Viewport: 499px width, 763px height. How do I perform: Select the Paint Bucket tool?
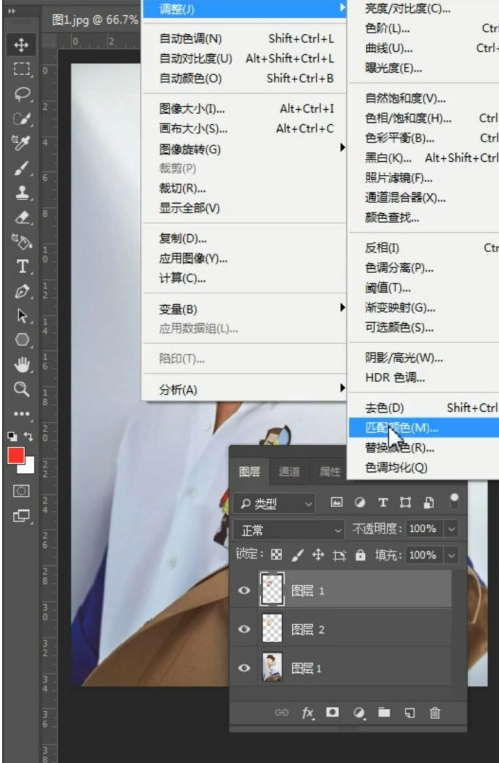pyautogui.click(x=21, y=242)
